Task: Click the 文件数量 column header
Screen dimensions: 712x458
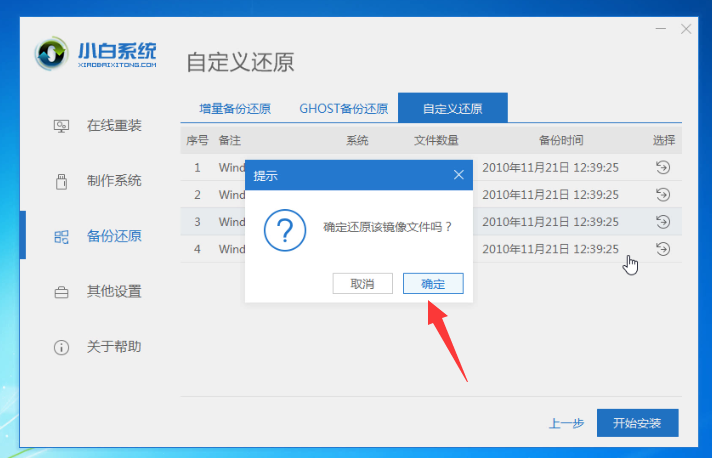Action: [x=436, y=140]
